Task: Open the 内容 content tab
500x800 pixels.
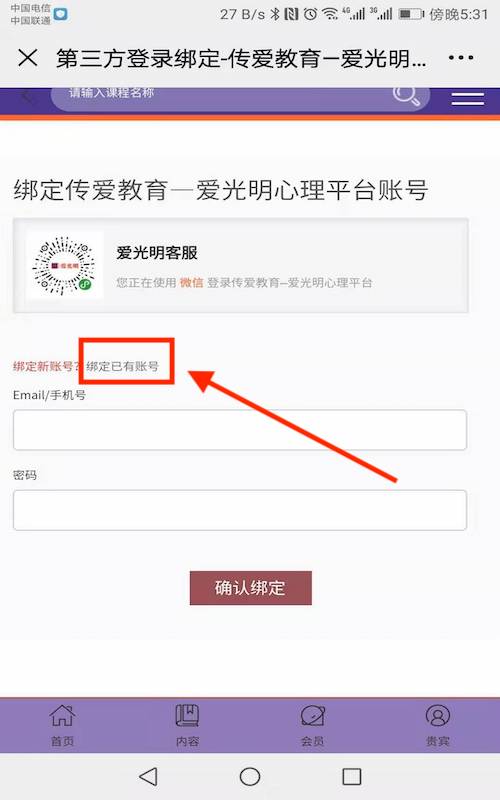Action: pos(187,725)
